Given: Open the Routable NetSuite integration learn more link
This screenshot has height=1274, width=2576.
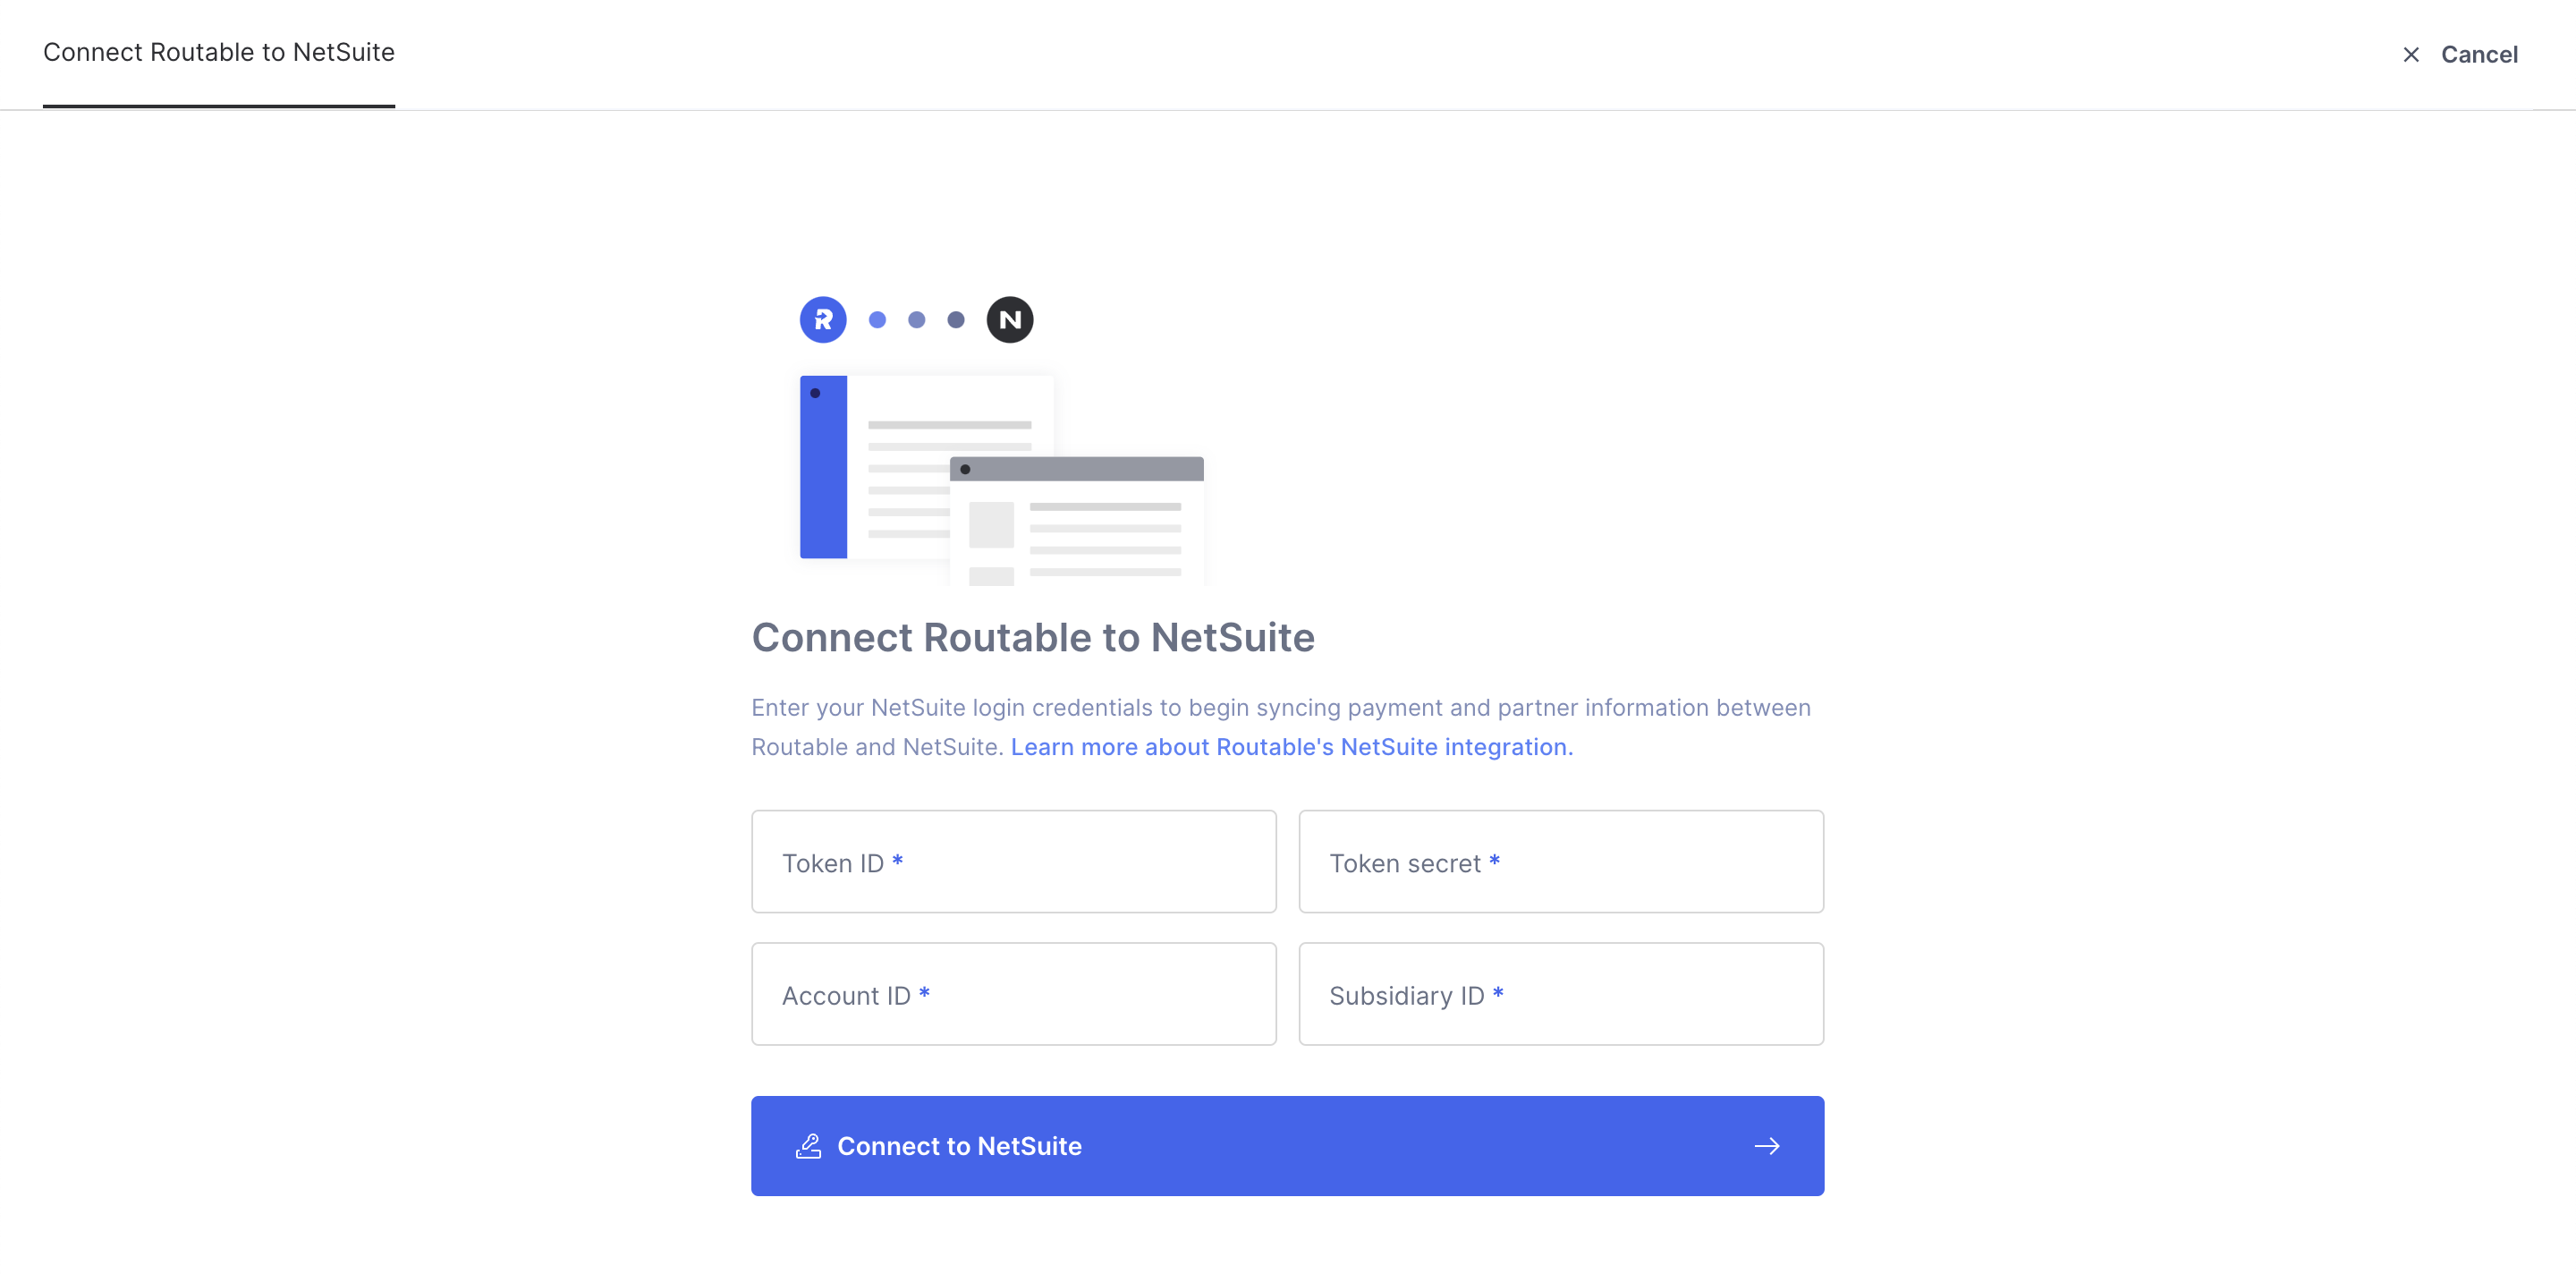Looking at the screenshot, I should [1290, 747].
